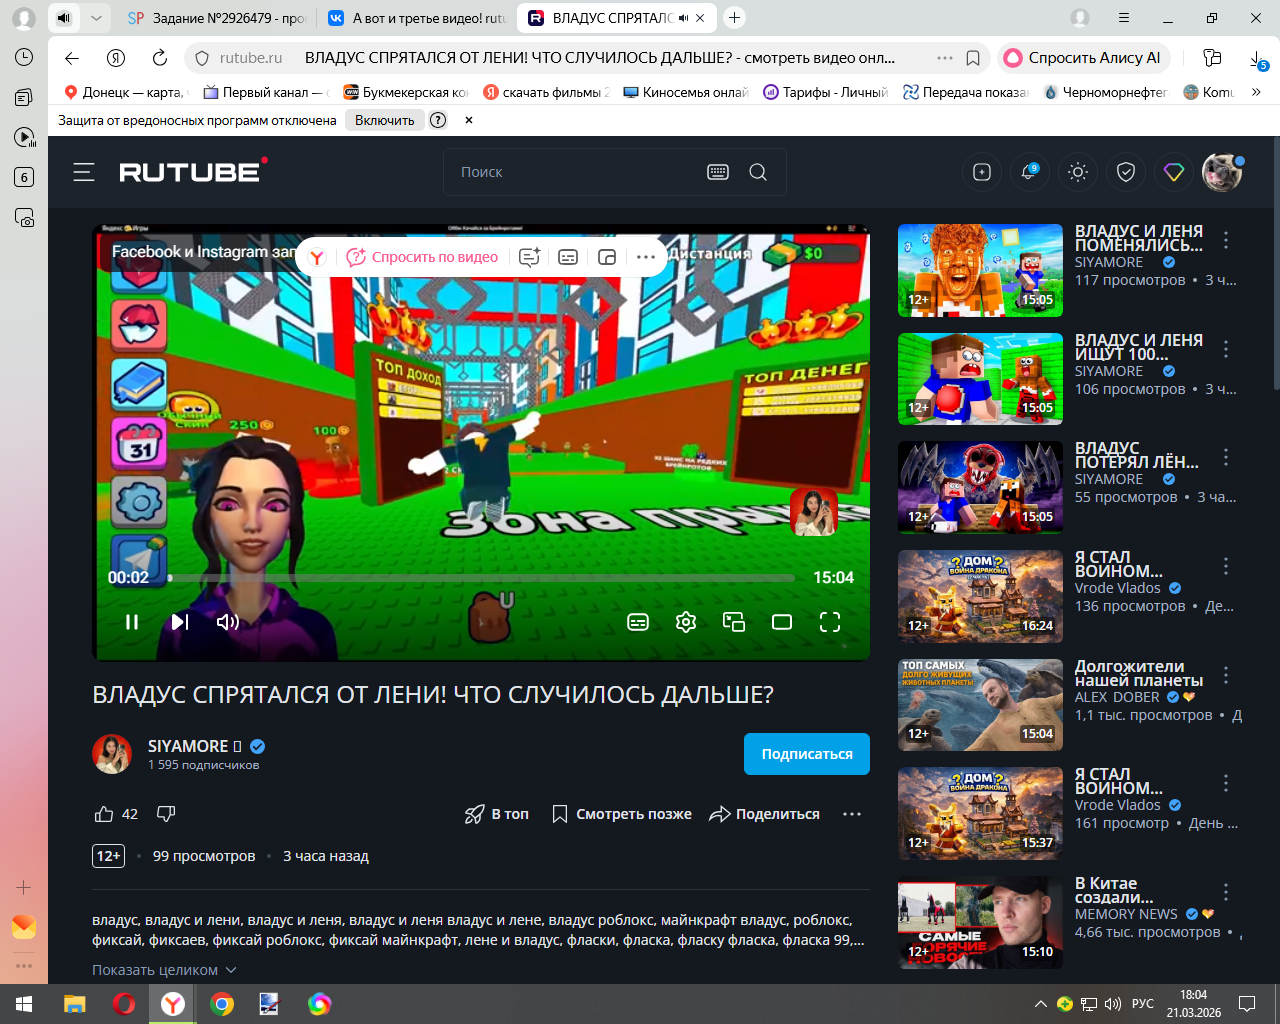Open overlay three-dots menu
The width and height of the screenshot is (1280, 1024).
pos(646,257)
